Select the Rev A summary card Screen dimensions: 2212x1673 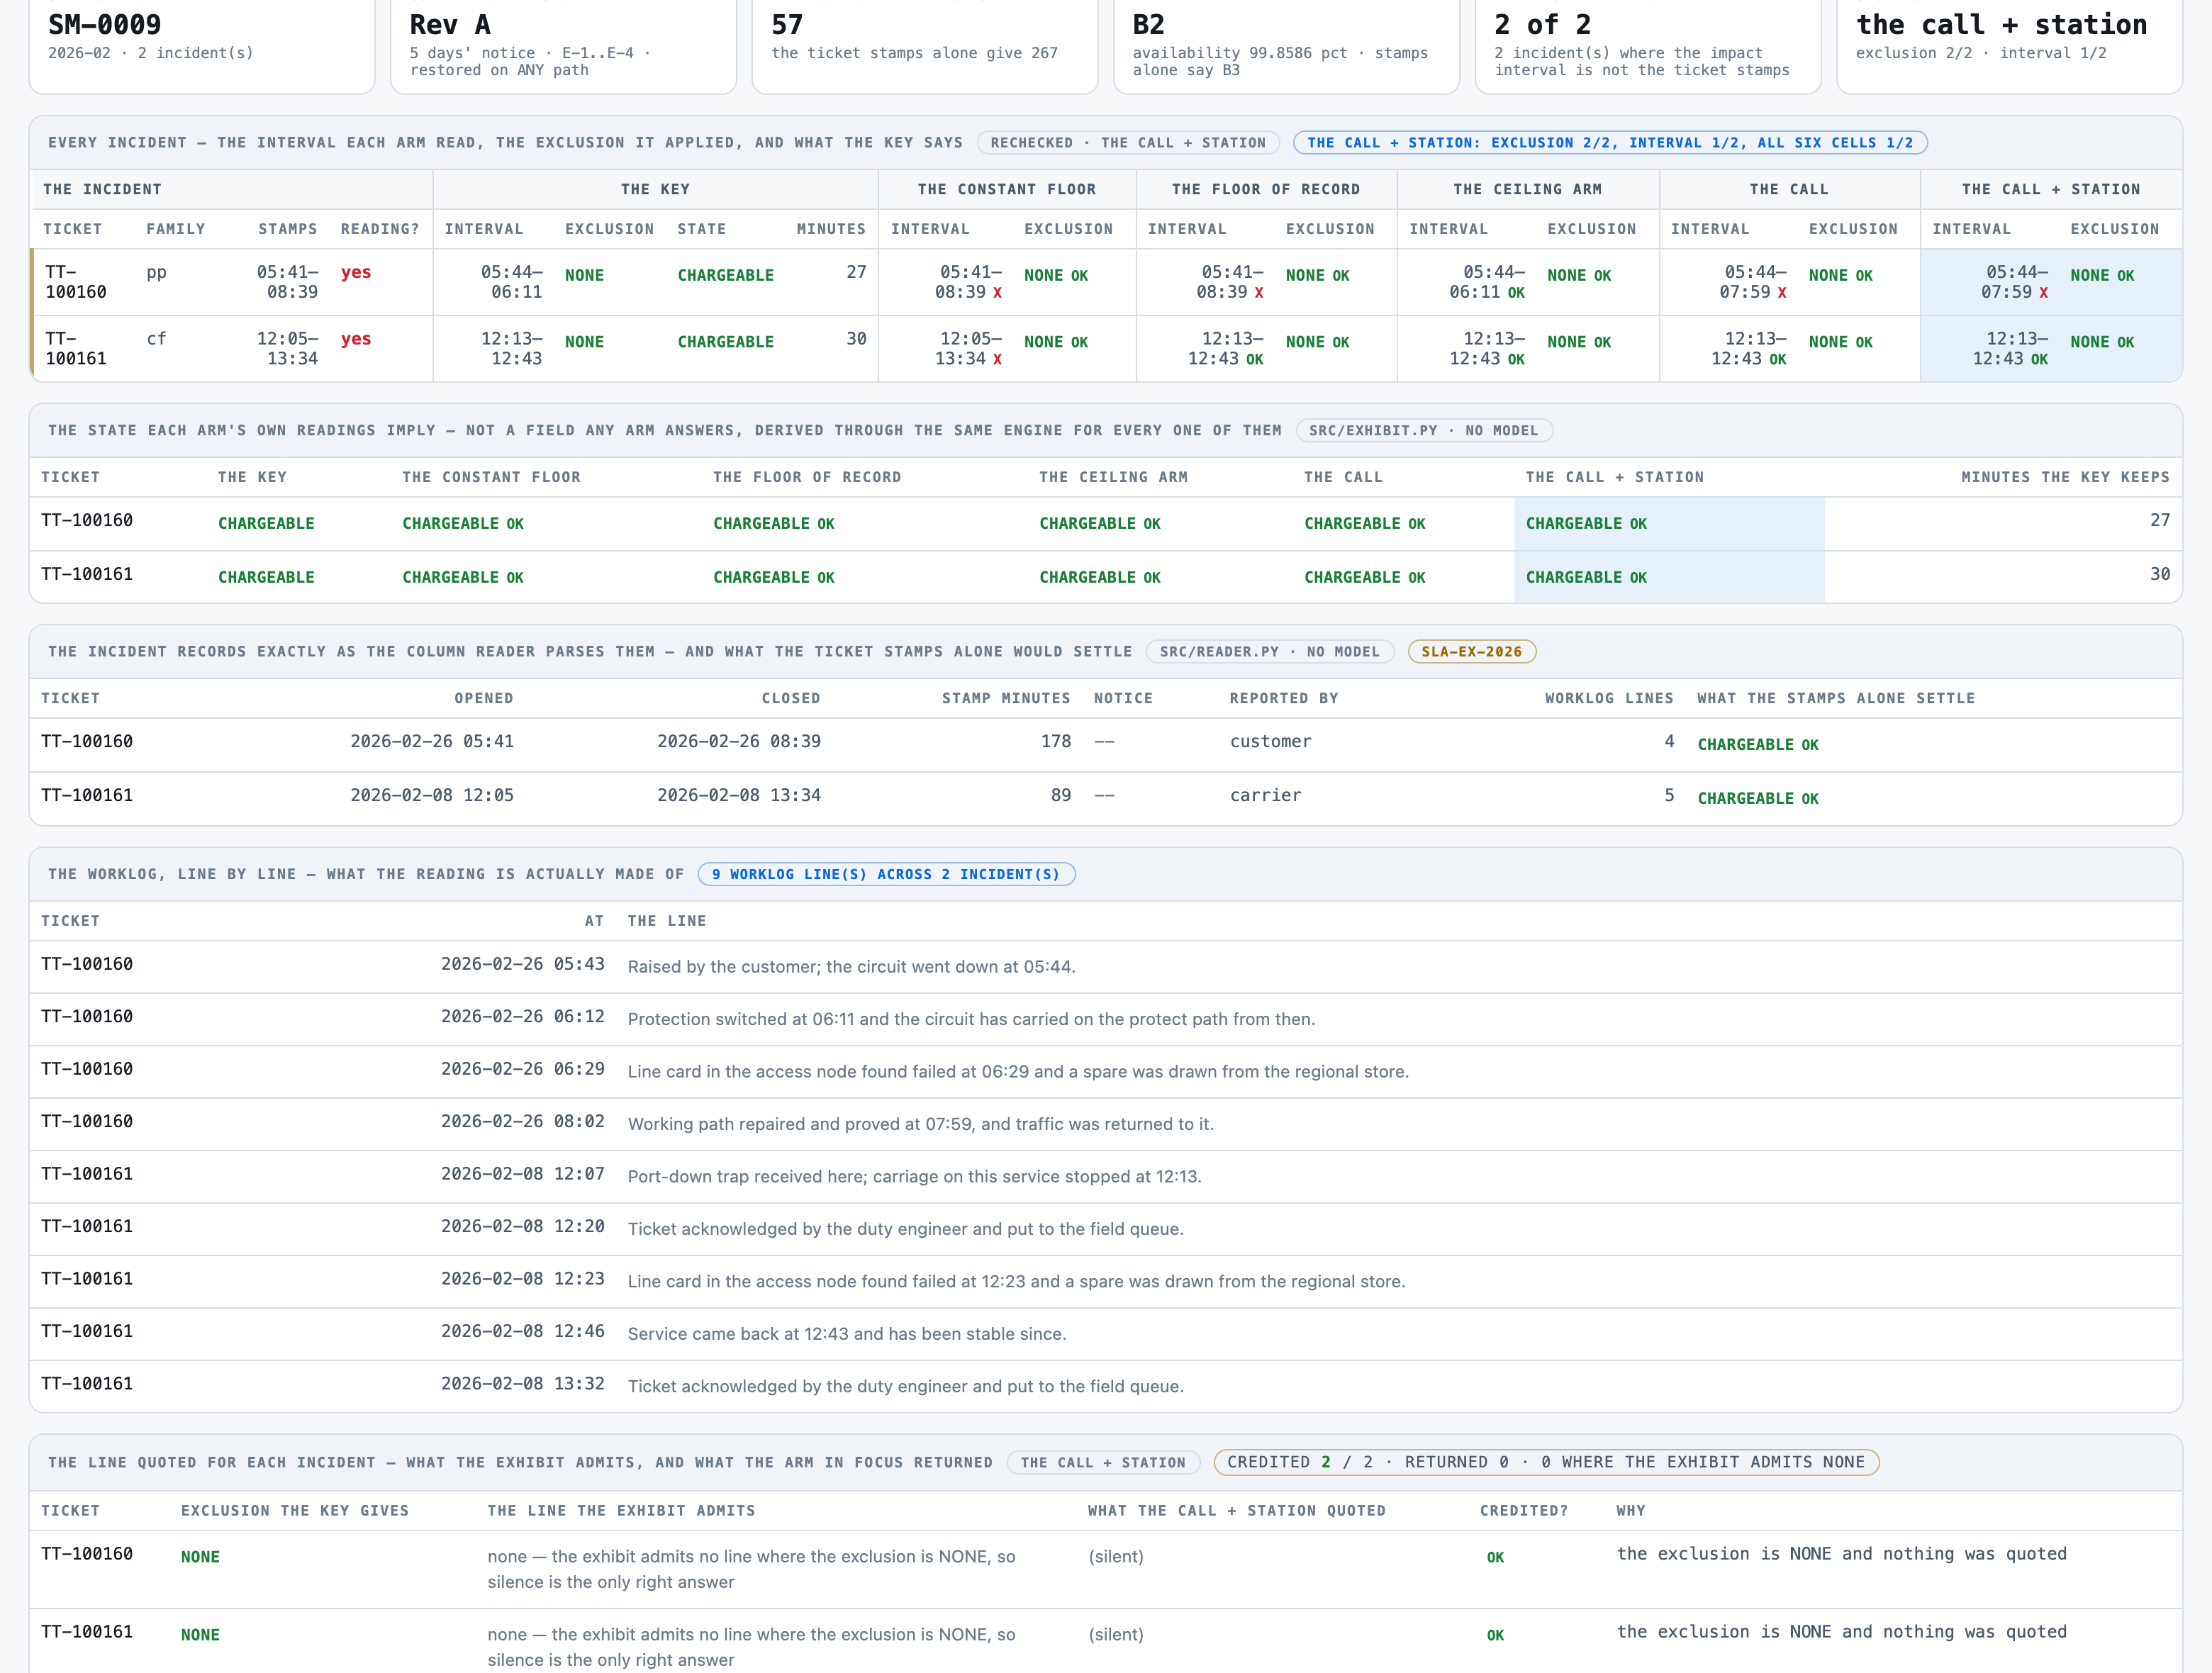563,44
